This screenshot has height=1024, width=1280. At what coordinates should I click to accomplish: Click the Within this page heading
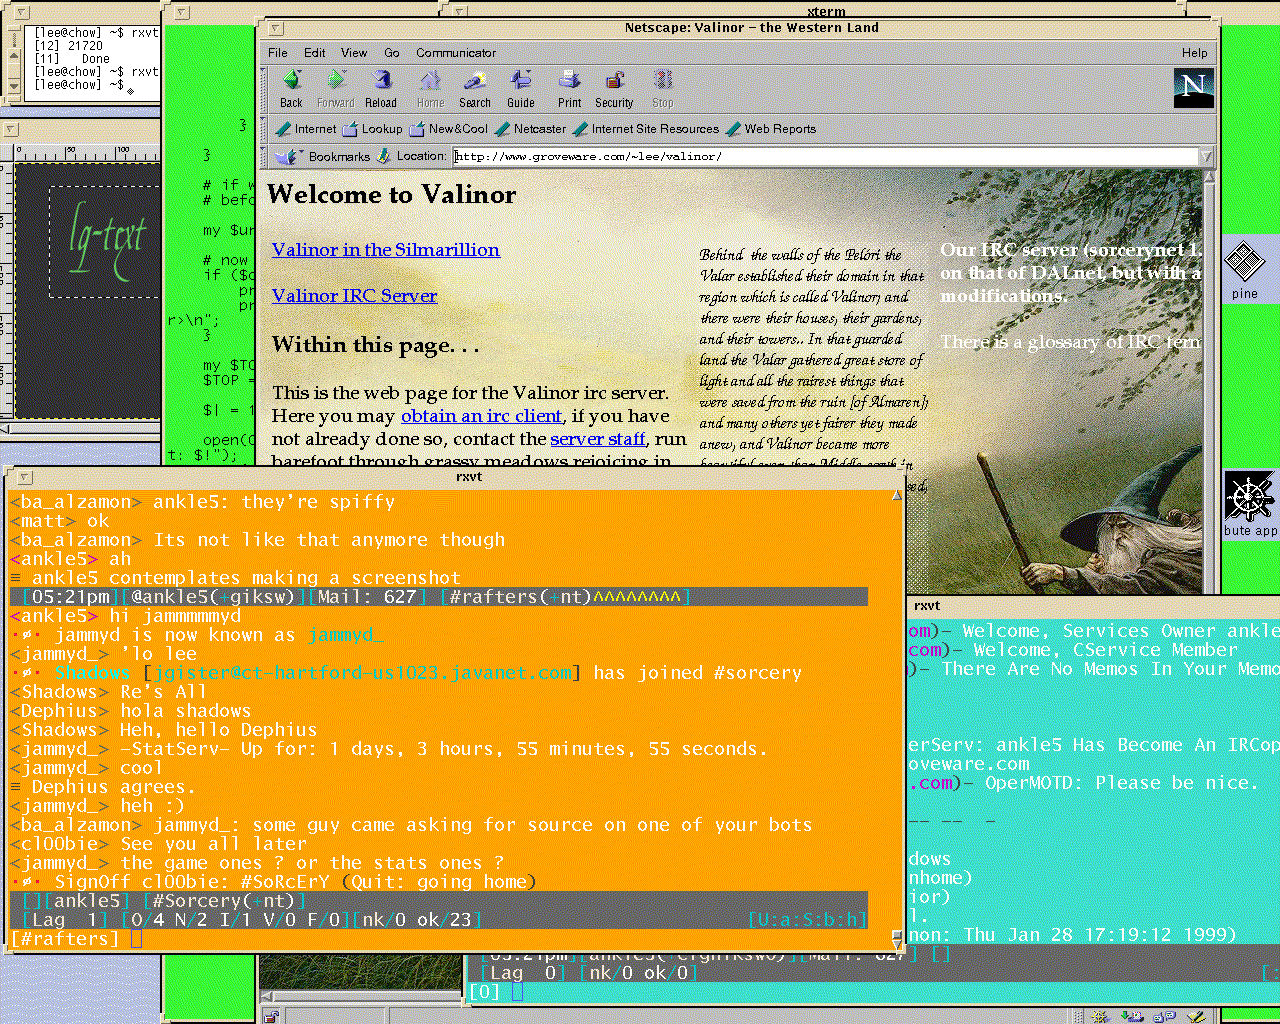coord(375,345)
